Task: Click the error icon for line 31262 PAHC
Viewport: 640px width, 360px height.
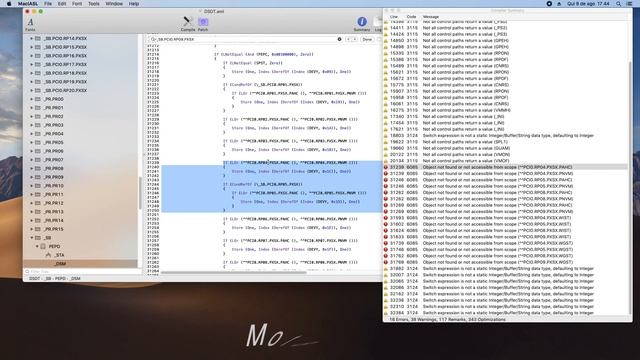Action: point(386,192)
